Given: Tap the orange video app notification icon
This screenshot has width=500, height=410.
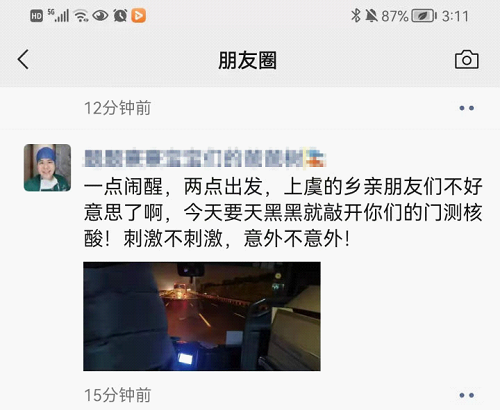Looking at the screenshot, I should (138, 16).
